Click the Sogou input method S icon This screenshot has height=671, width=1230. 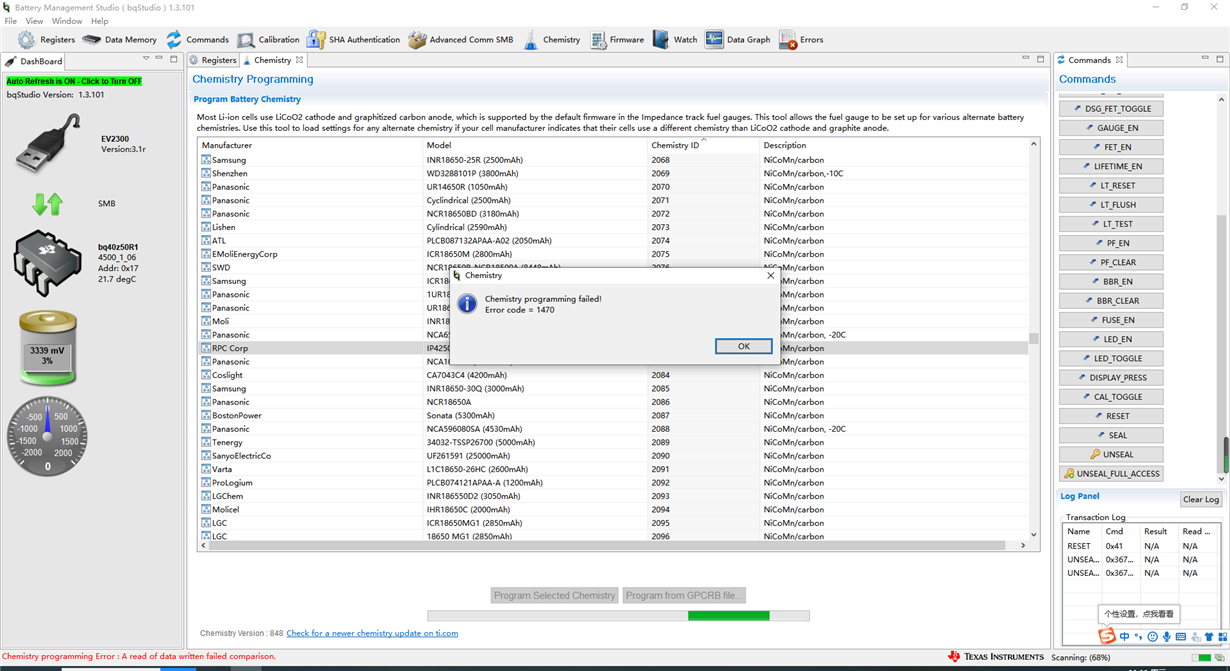tap(1107, 636)
